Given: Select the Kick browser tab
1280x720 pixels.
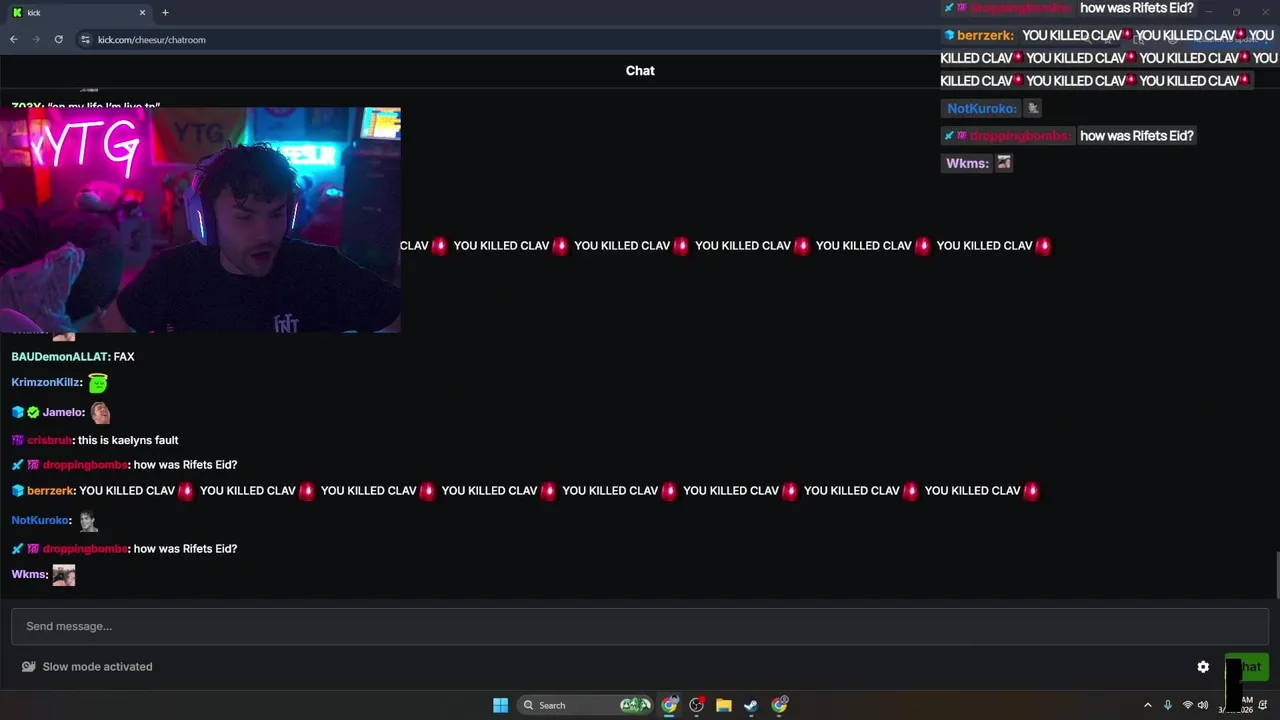Looking at the screenshot, I should click(78, 12).
